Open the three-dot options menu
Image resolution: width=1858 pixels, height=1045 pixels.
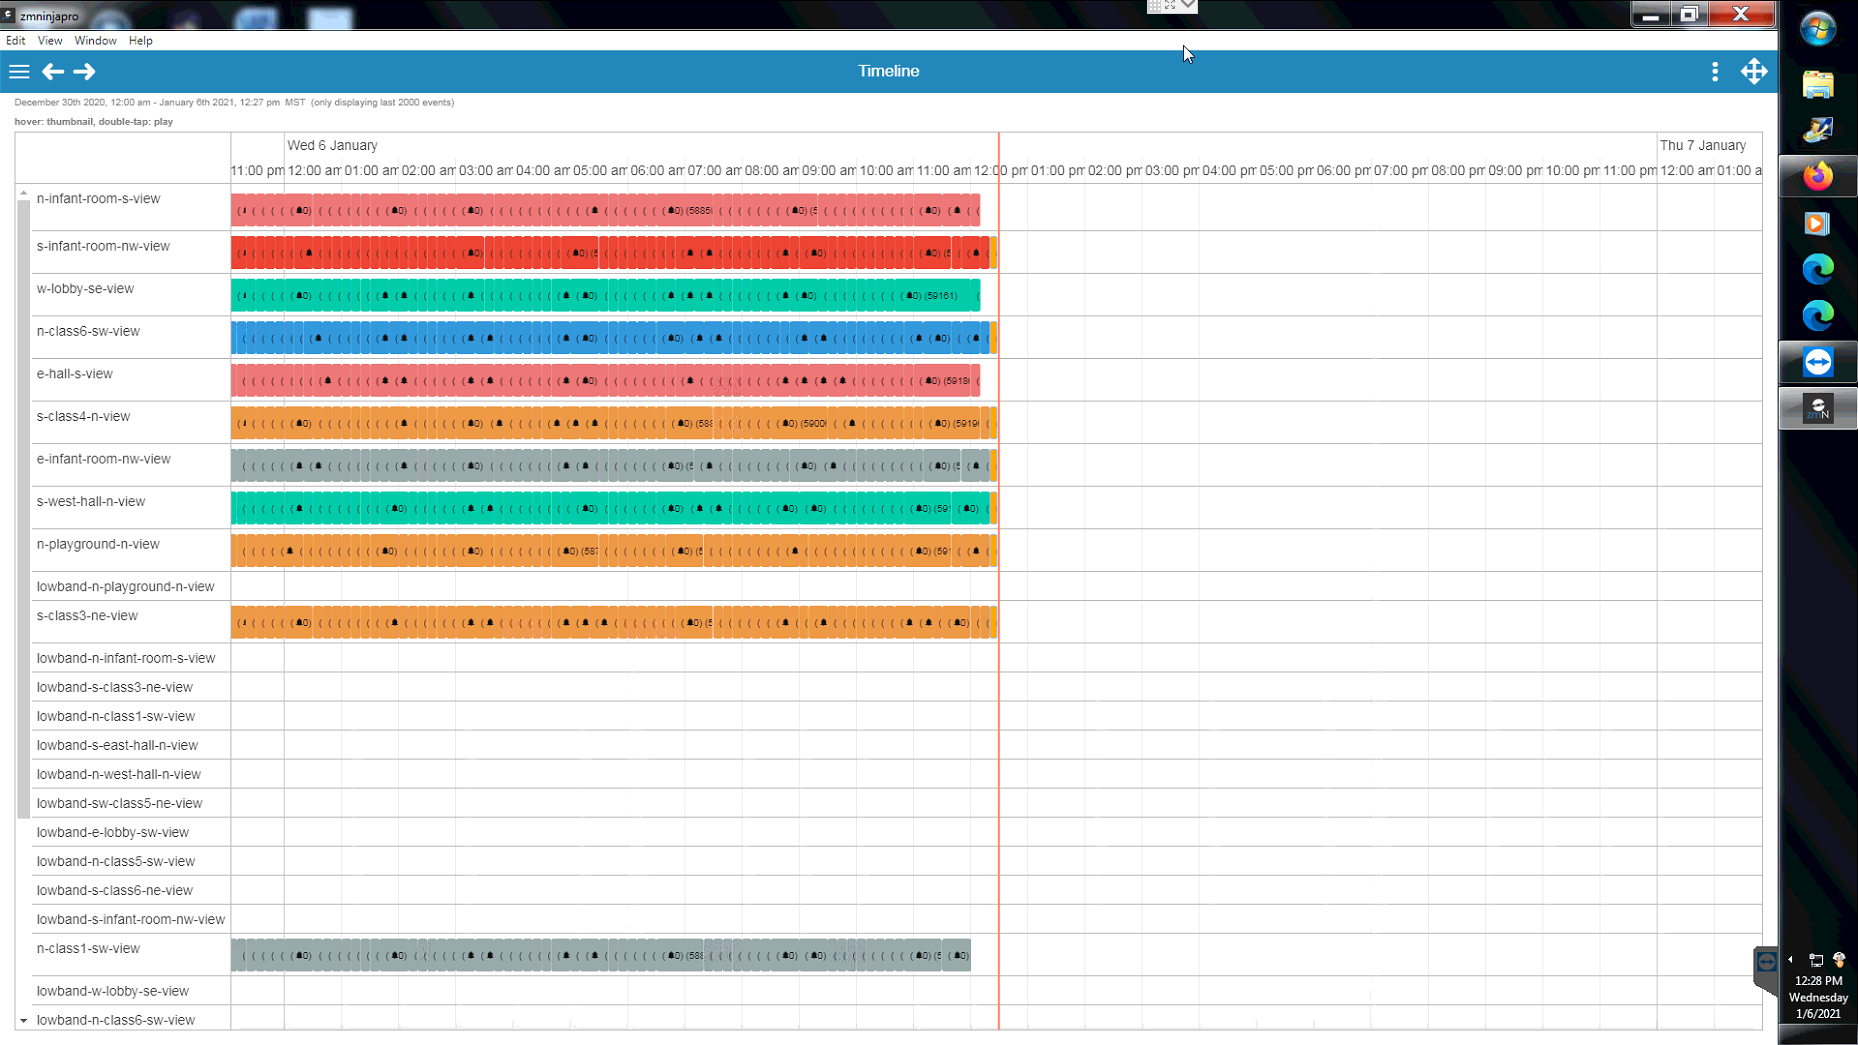click(x=1715, y=71)
